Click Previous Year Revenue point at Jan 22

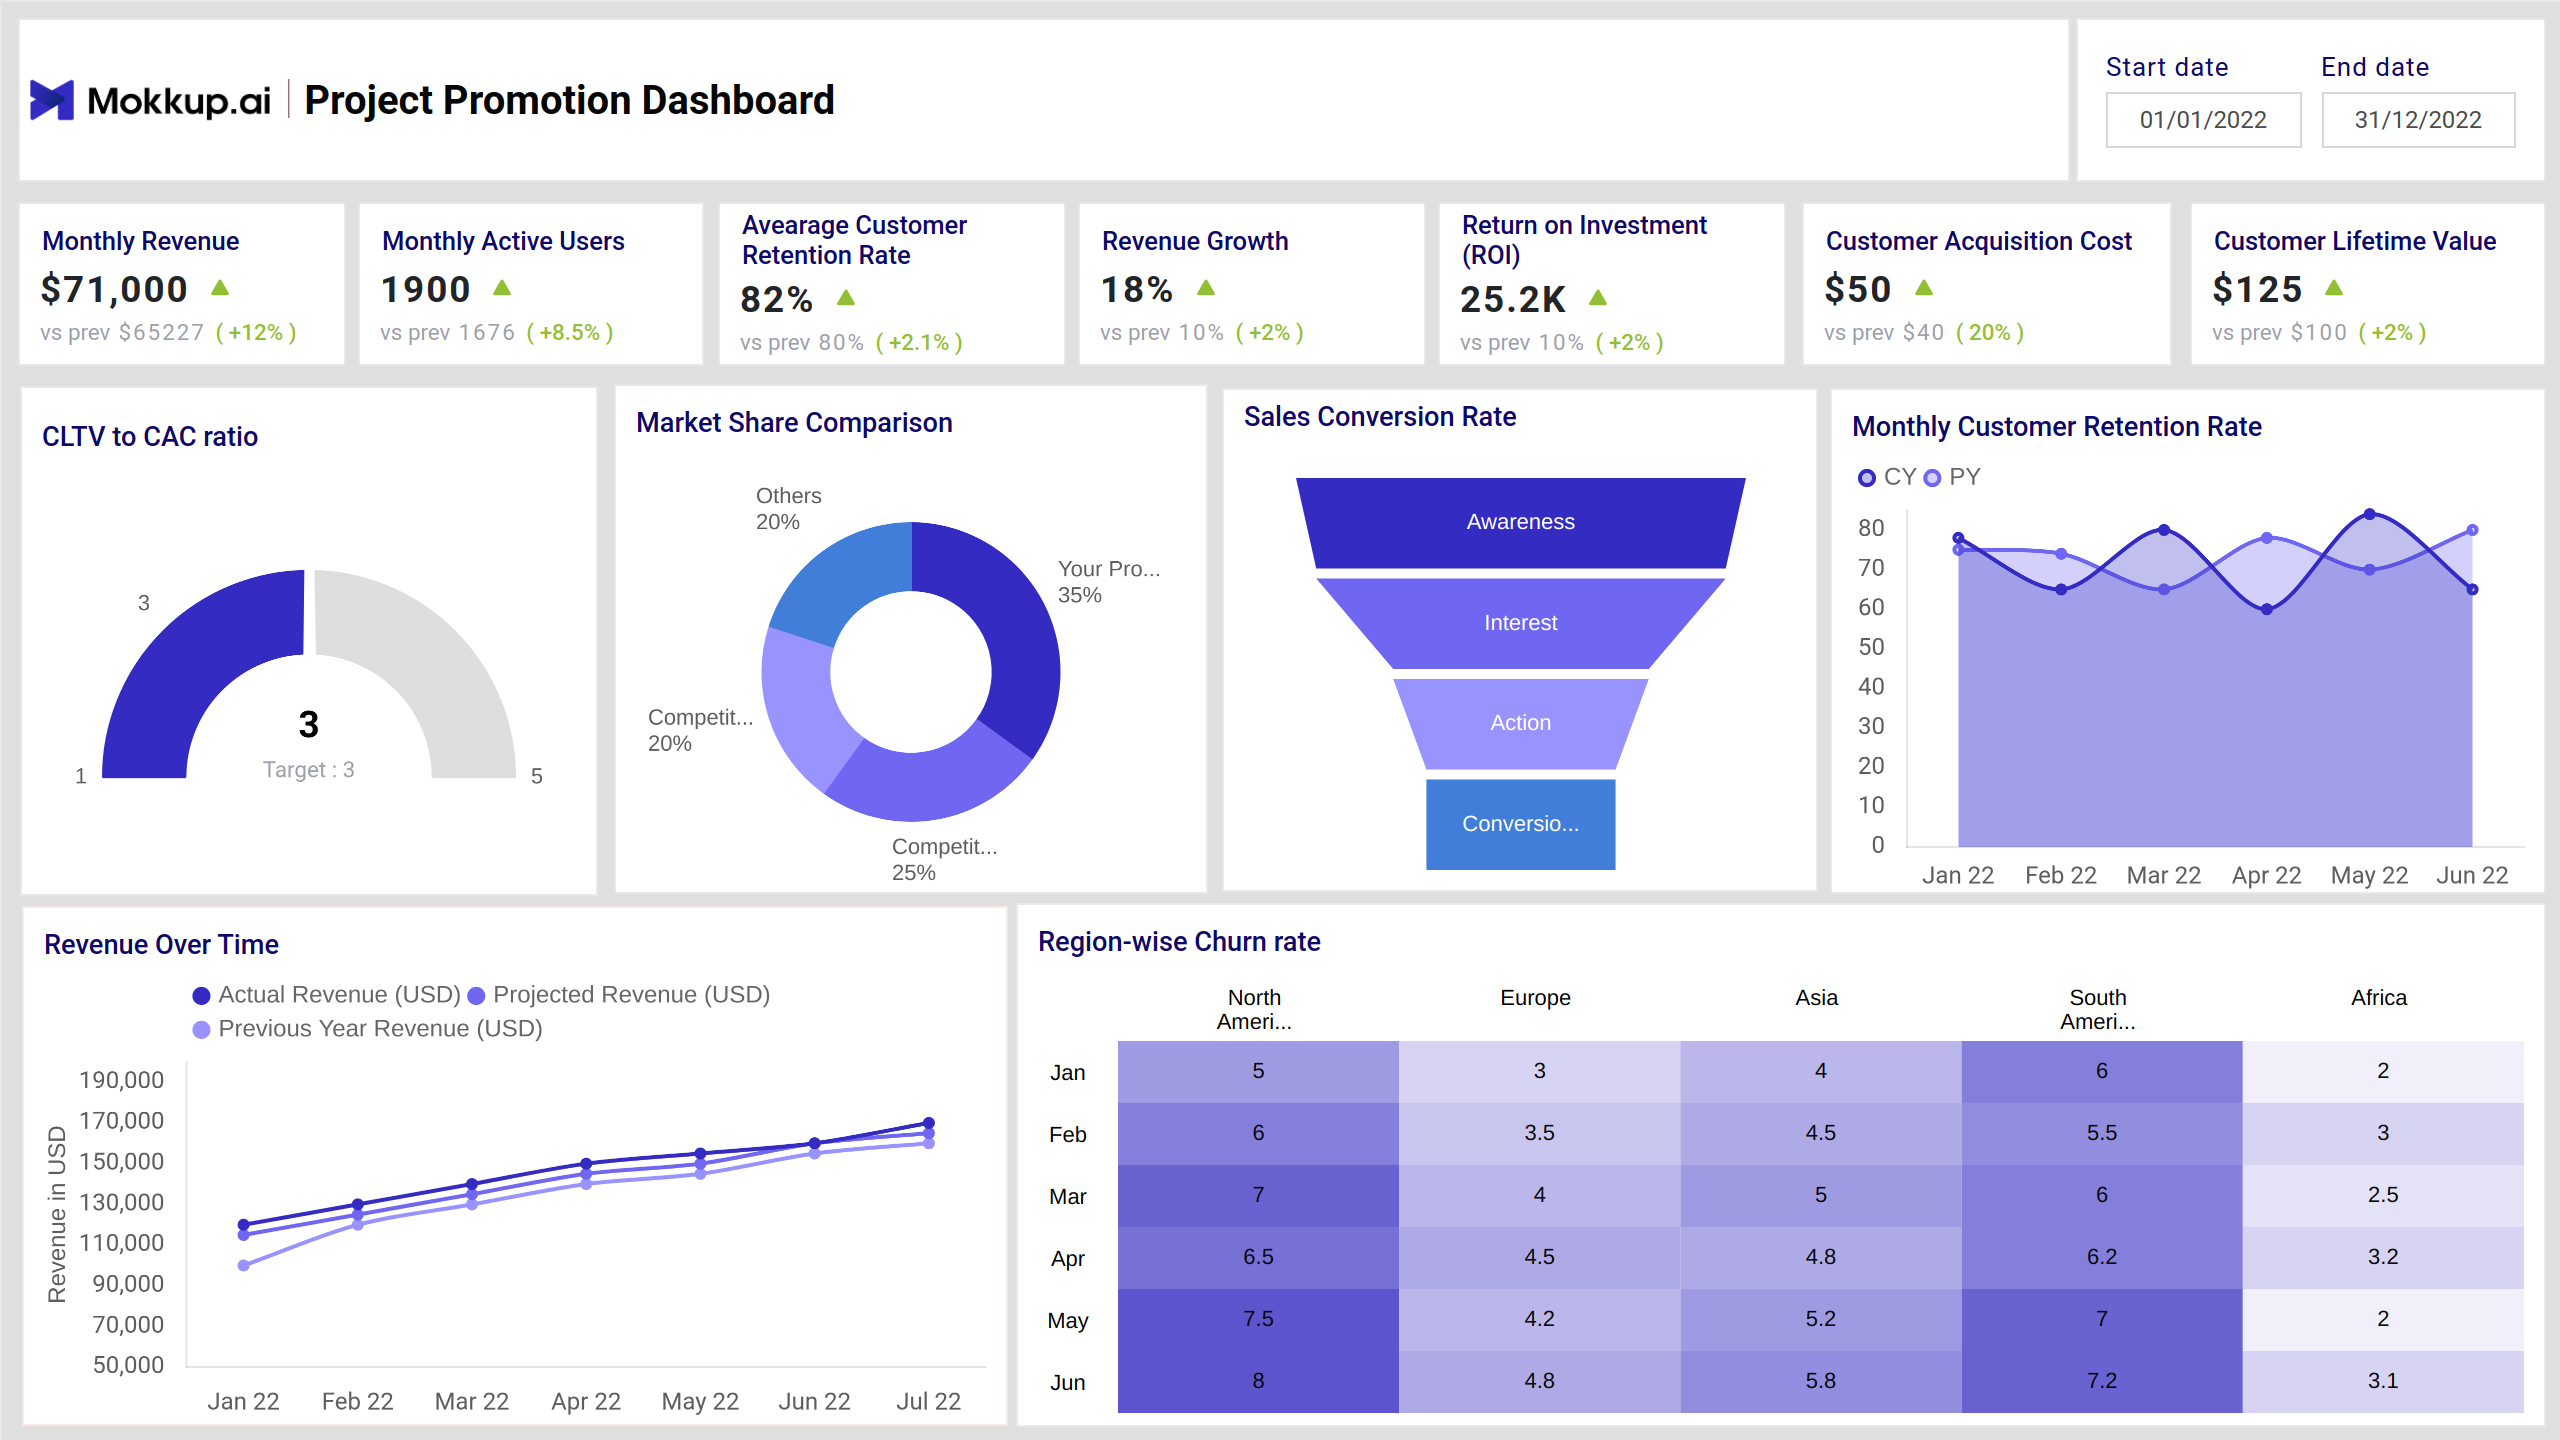click(243, 1265)
